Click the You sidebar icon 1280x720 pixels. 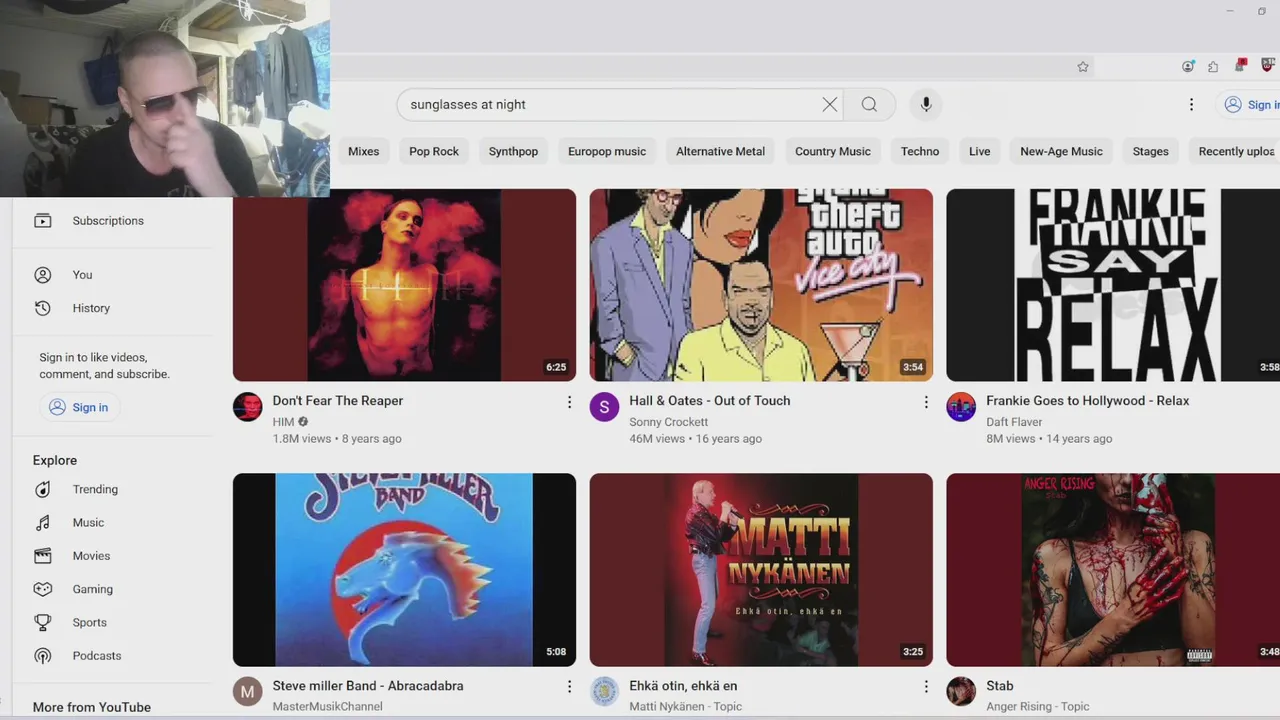coord(43,275)
